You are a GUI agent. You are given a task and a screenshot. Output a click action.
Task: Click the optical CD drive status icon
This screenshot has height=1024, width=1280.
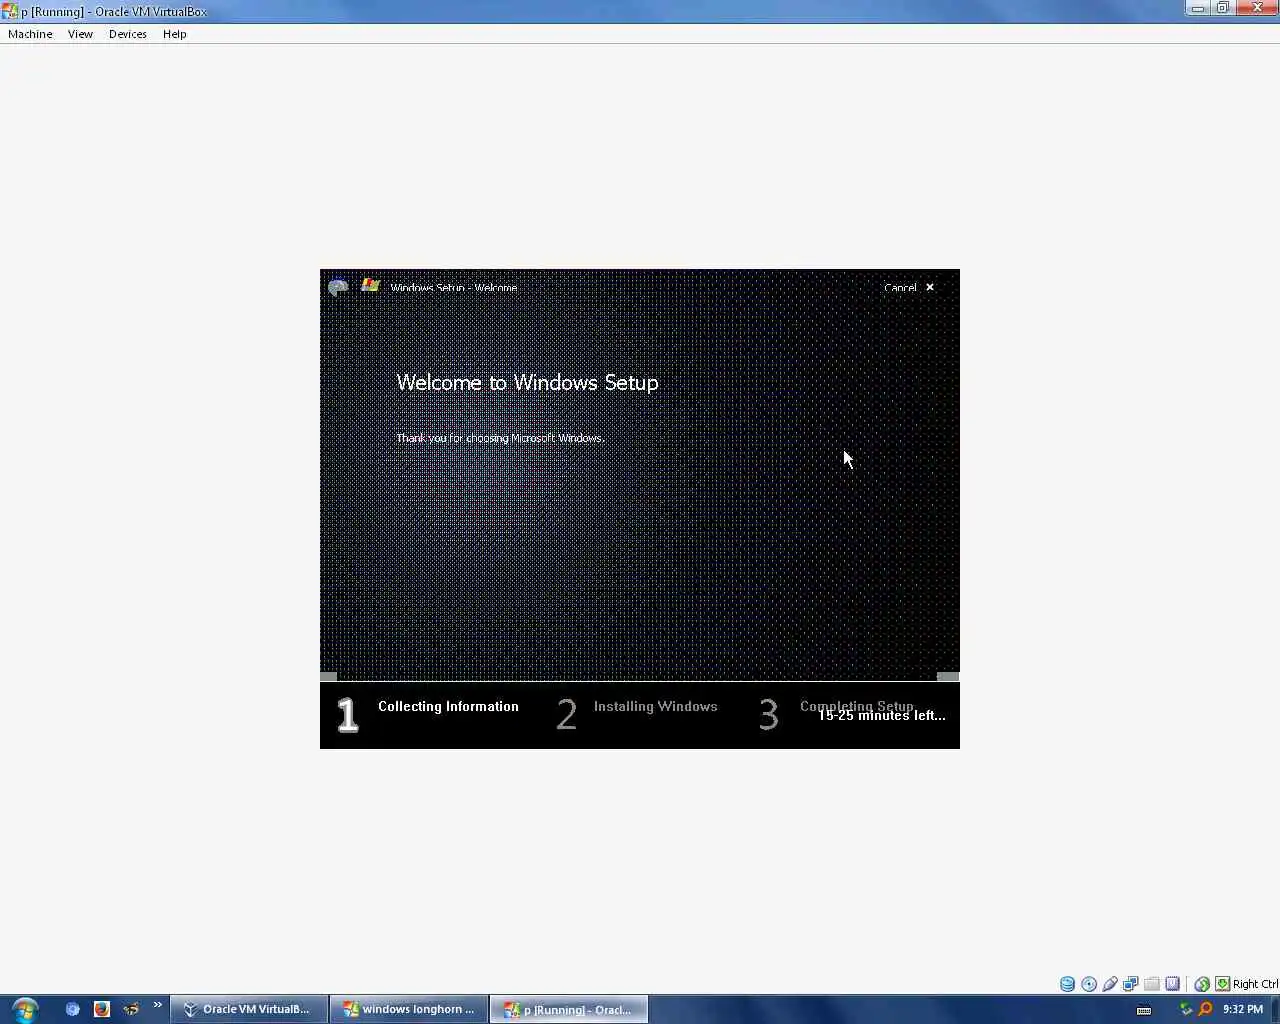tap(1089, 984)
